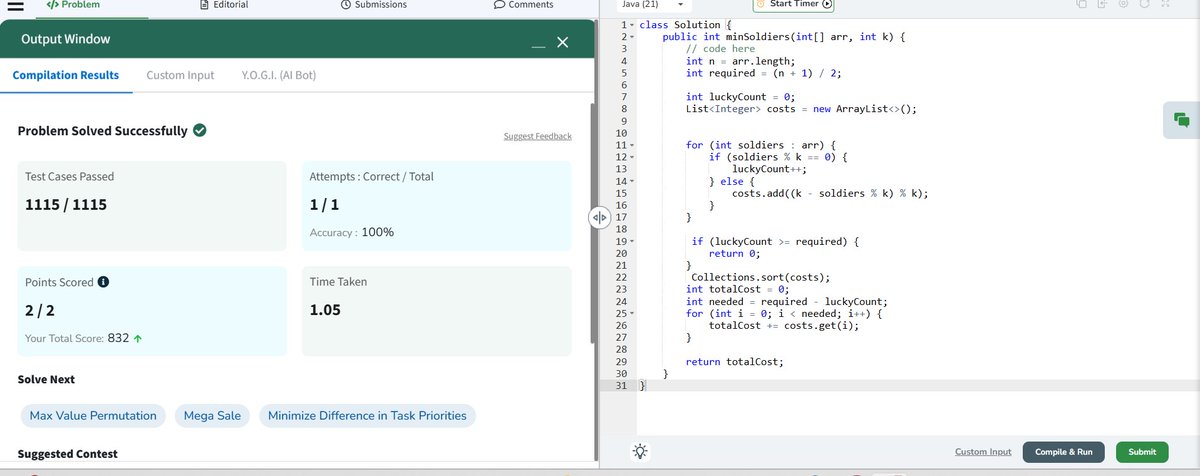Viewport: 1200px width, 476px height.
Task: Collapse the for loop fold at line 25
Action: click(632, 314)
